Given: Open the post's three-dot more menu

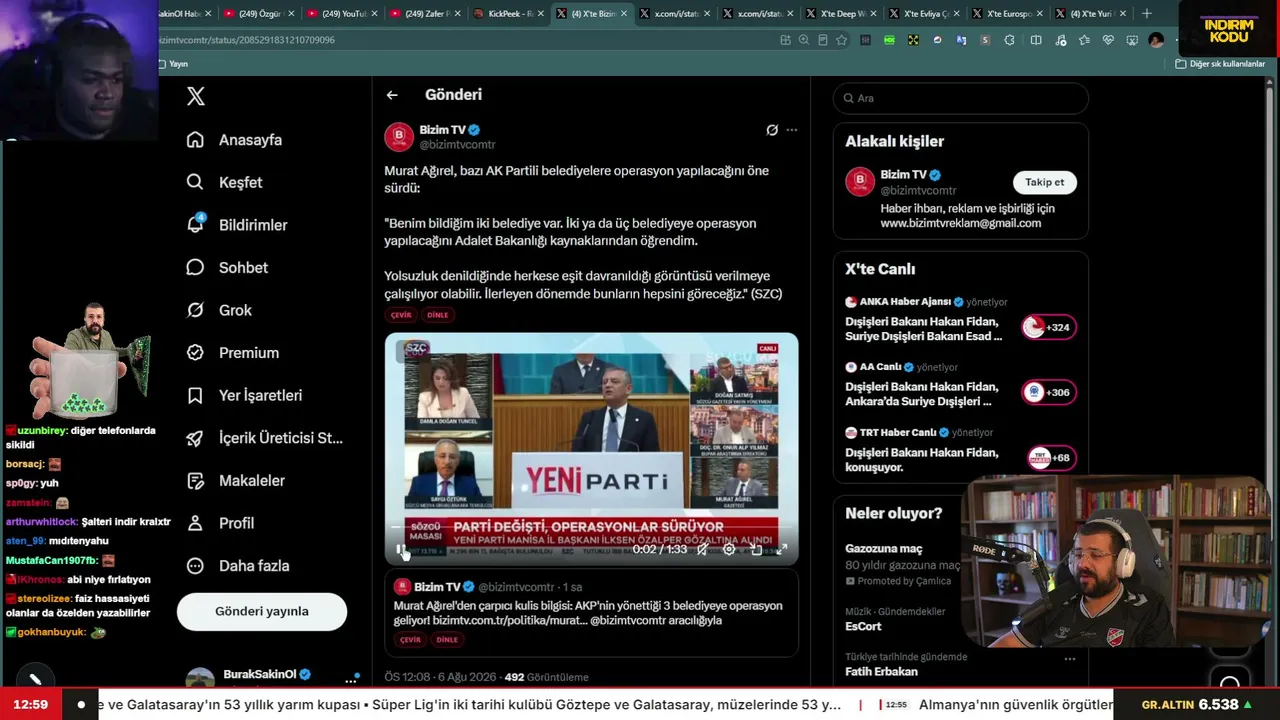Looking at the screenshot, I should [792, 130].
